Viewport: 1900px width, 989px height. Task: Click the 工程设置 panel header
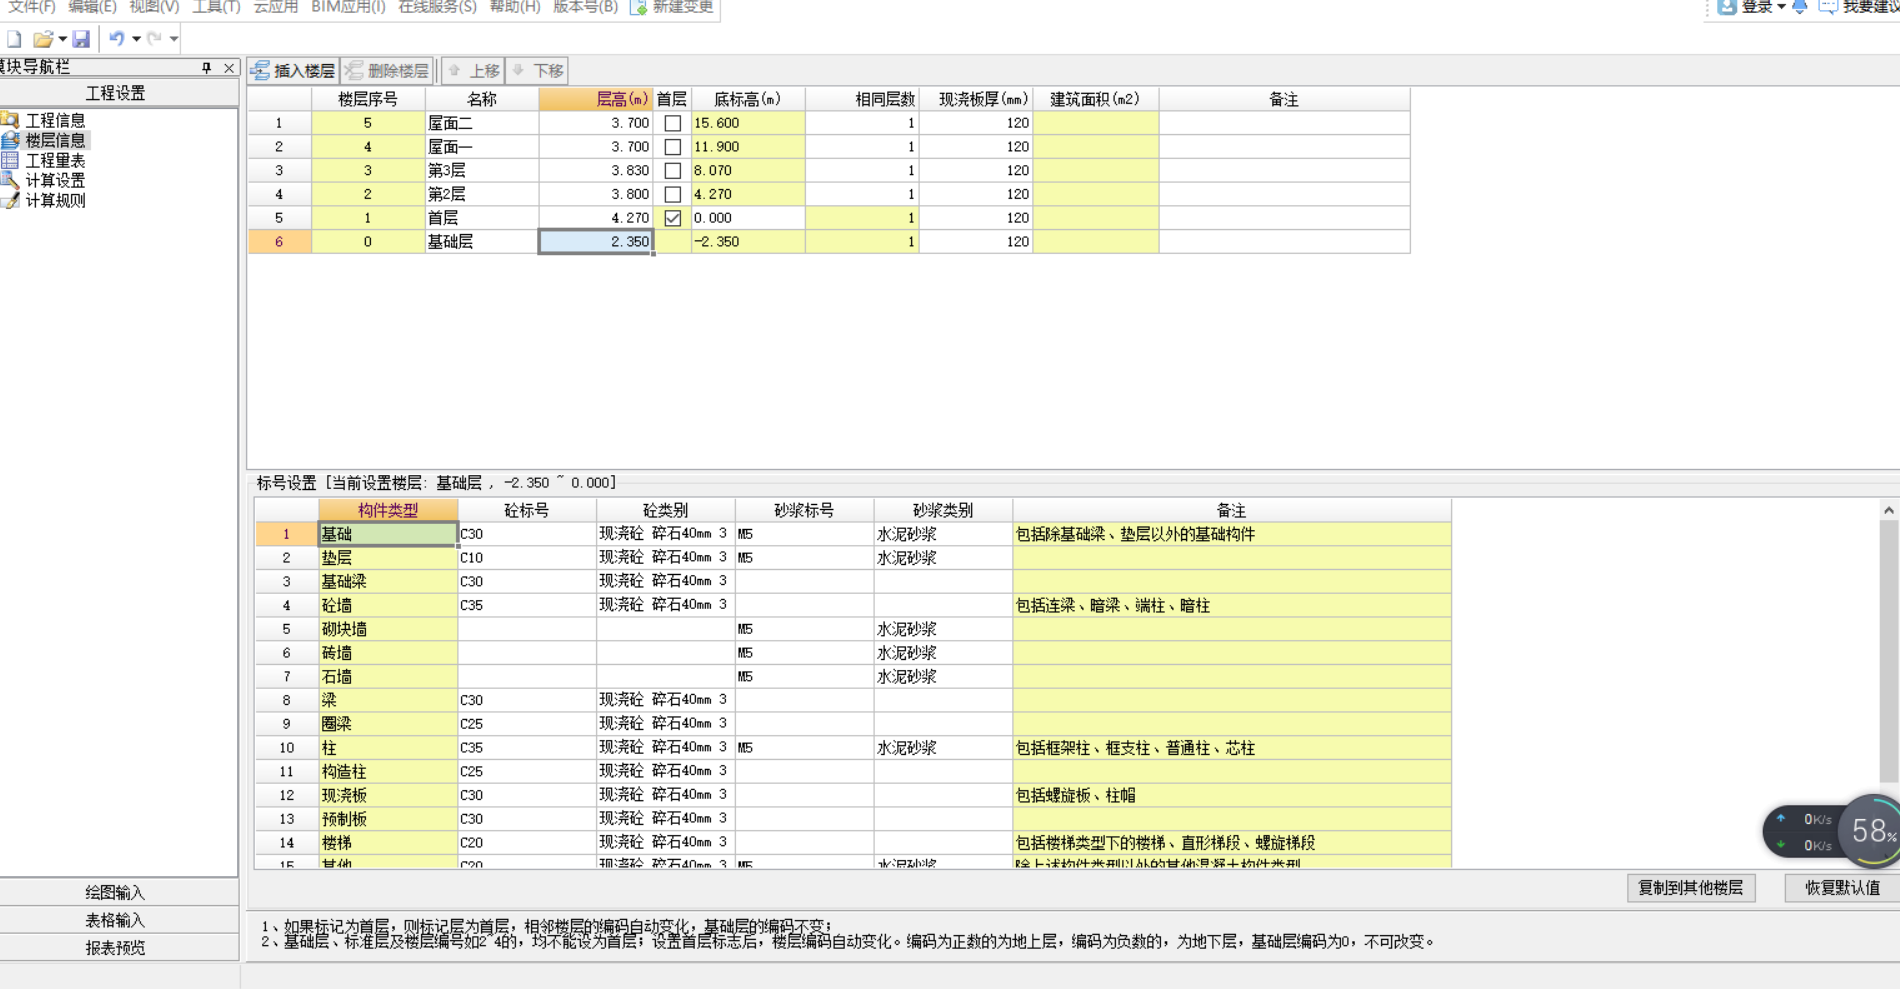tap(116, 93)
